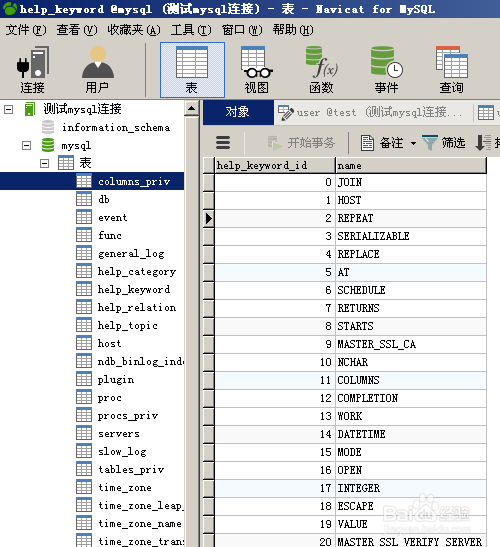The width and height of the screenshot is (500, 547).
Task: Click the help_keyword table icon in tree
Action: (84, 289)
